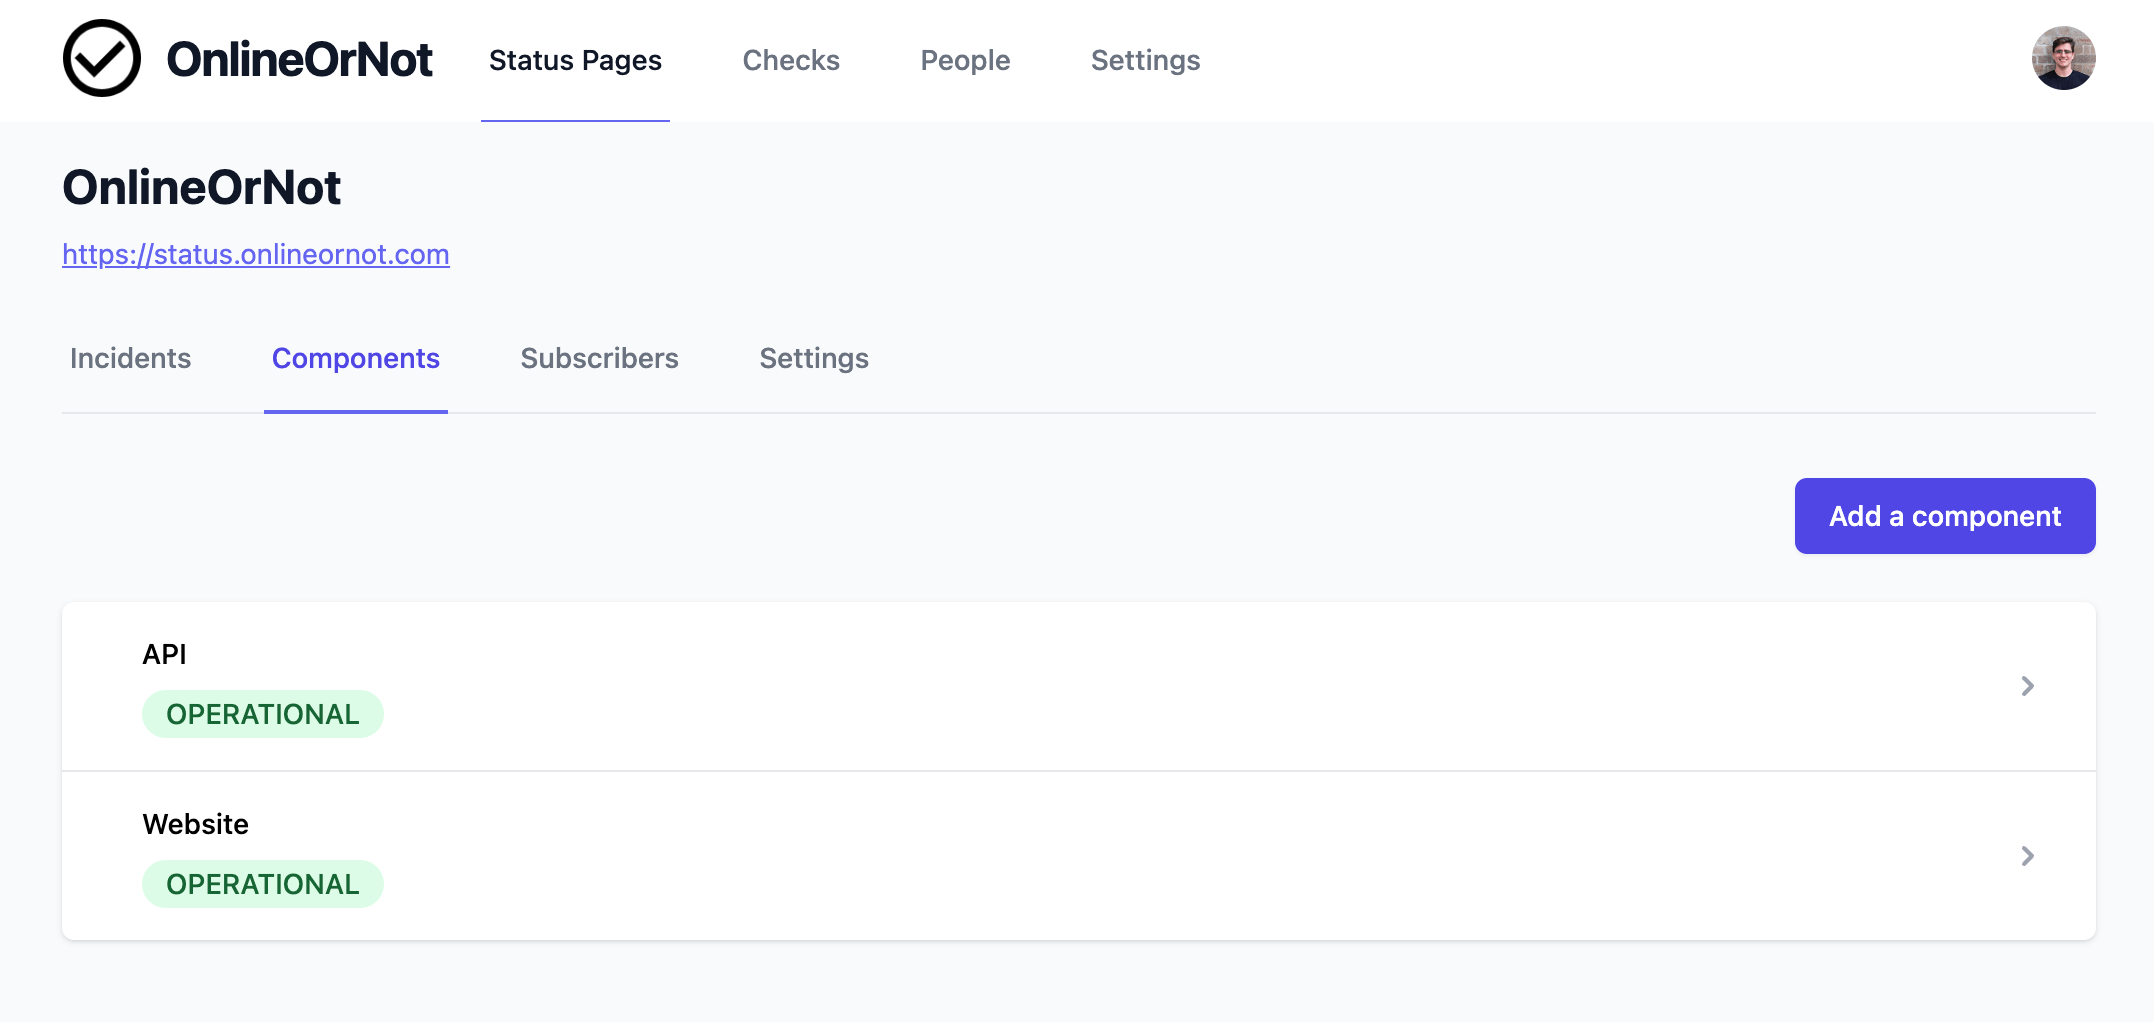
Task: Go to Checks in top navigation
Action: (791, 61)
